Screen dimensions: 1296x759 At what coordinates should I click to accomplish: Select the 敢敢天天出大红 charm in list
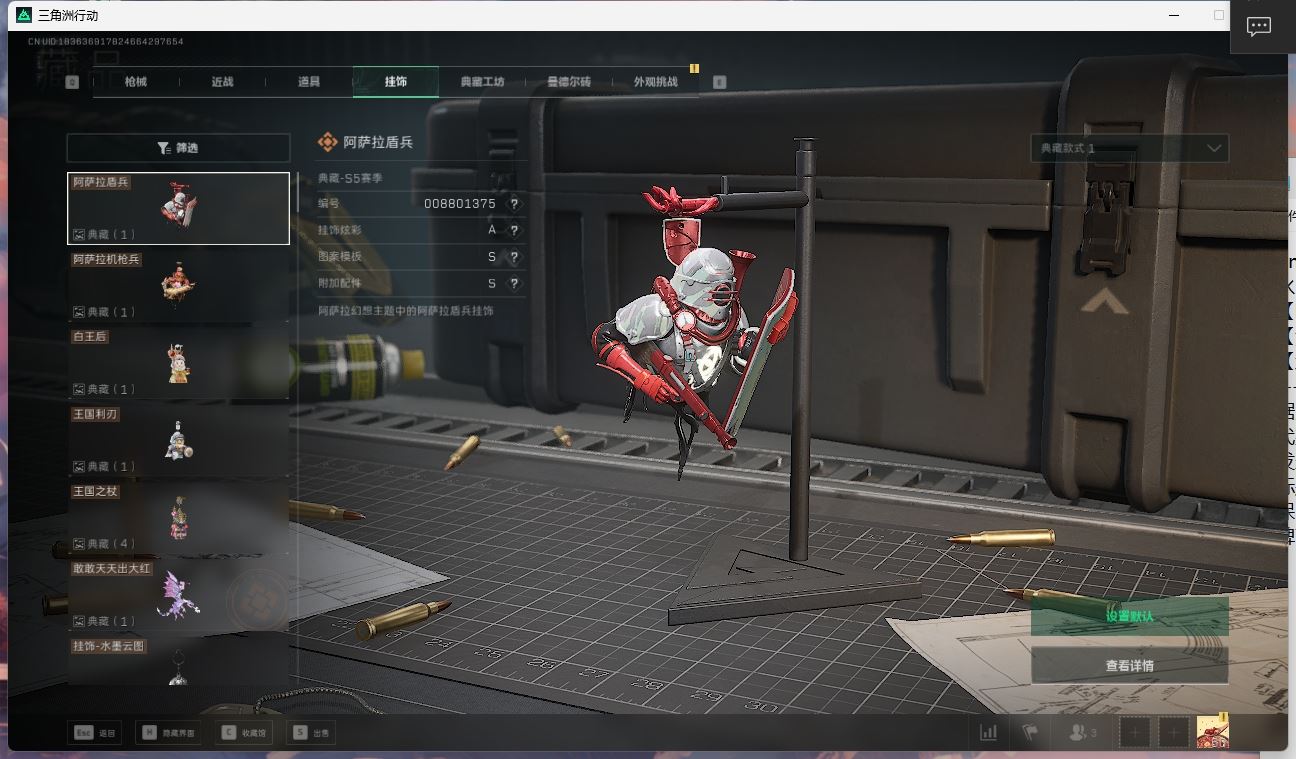coord(178,595)
